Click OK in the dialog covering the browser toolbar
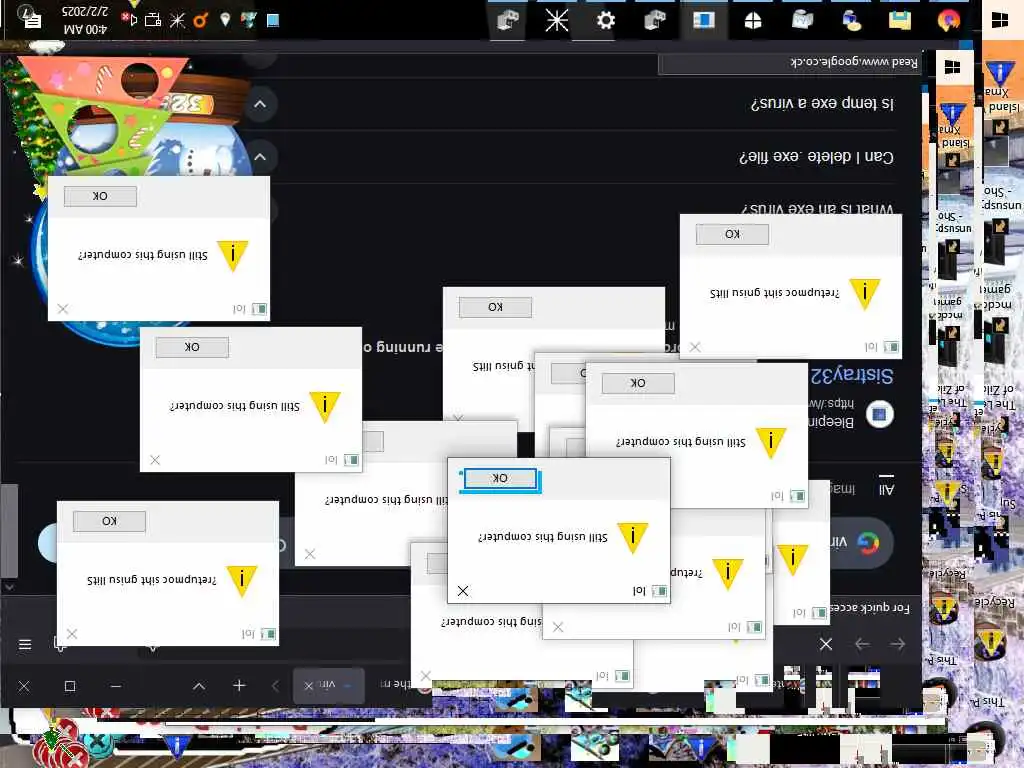1024x768 pixels. 109,521
